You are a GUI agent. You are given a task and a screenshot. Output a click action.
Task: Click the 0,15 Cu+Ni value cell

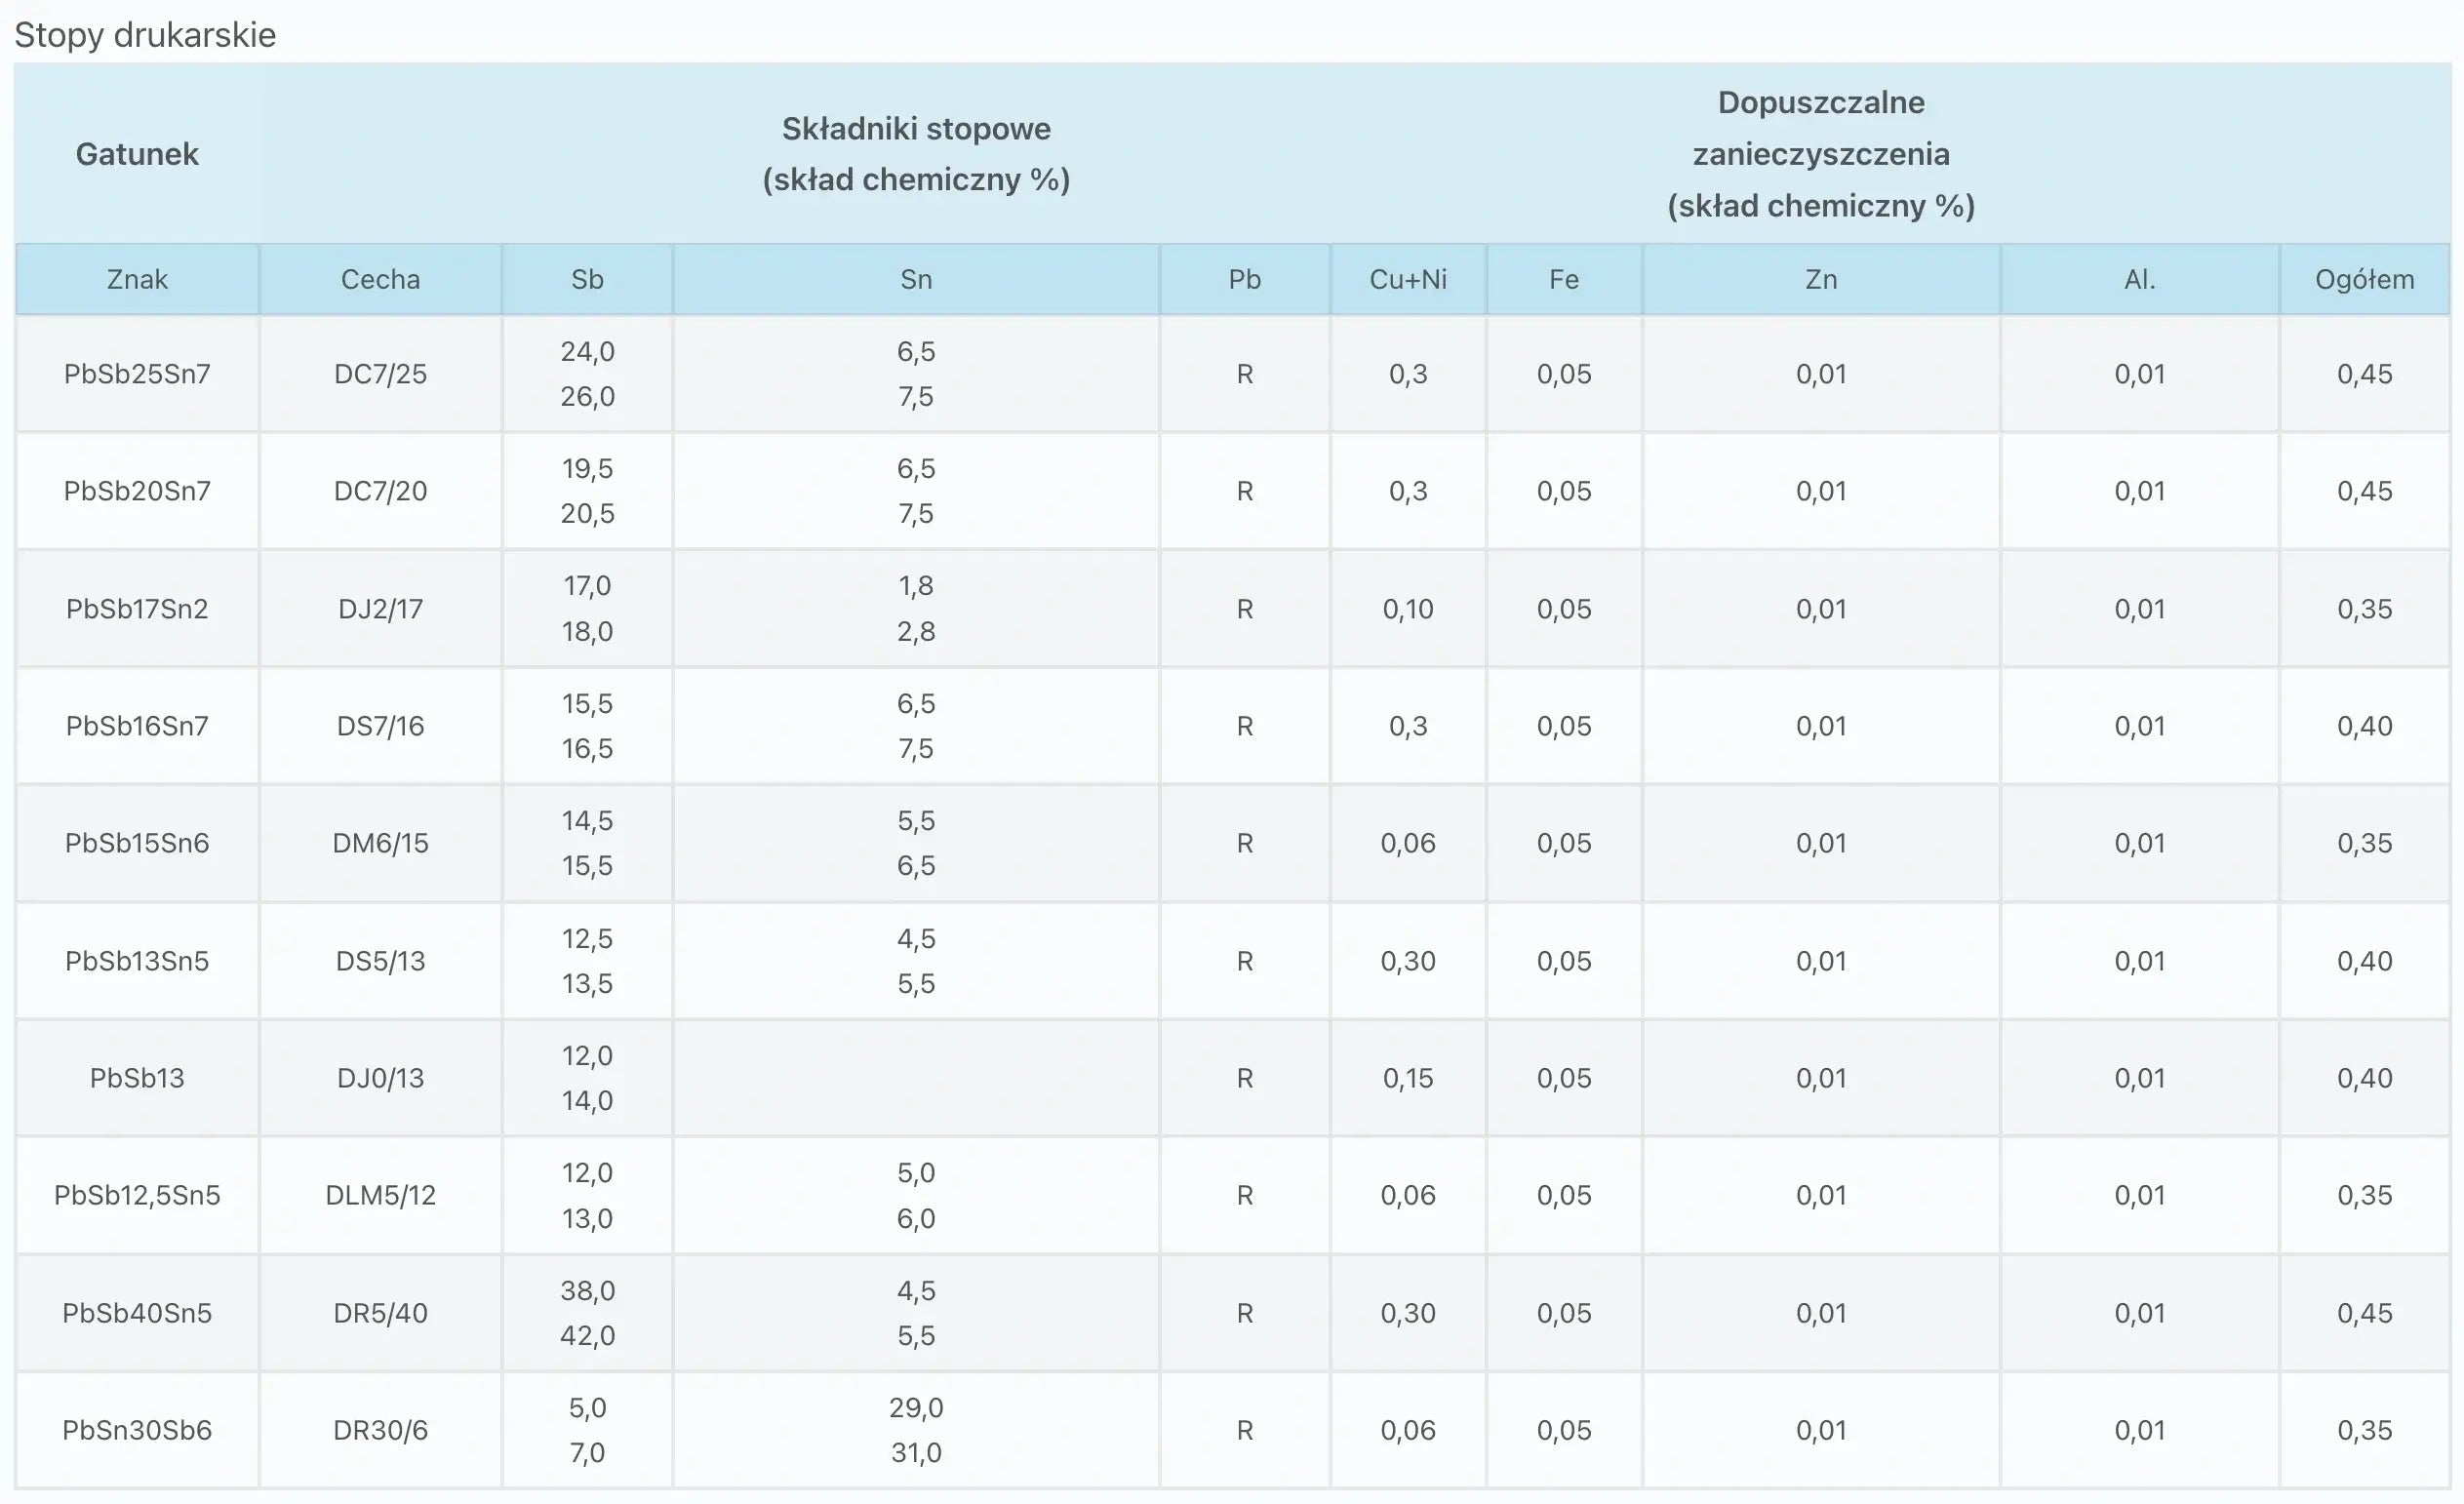tap(1407, 1078)
